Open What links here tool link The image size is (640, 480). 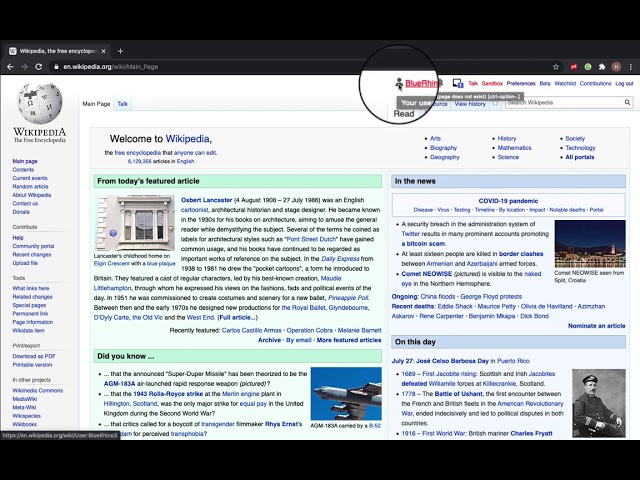31,288
